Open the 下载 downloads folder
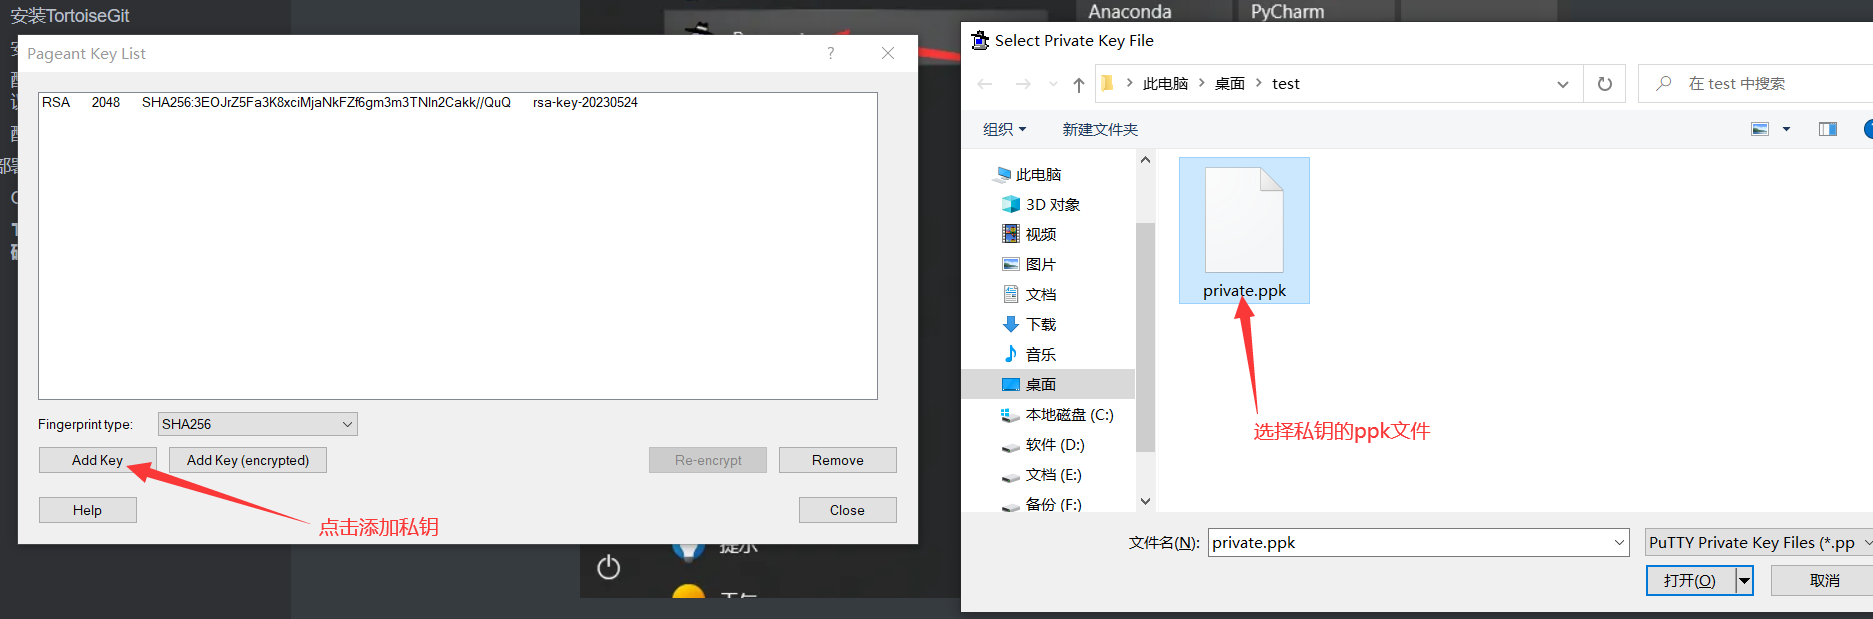Image resolution: width=1873 pixels, height=619 pixels. click(x=1040, y=324)
